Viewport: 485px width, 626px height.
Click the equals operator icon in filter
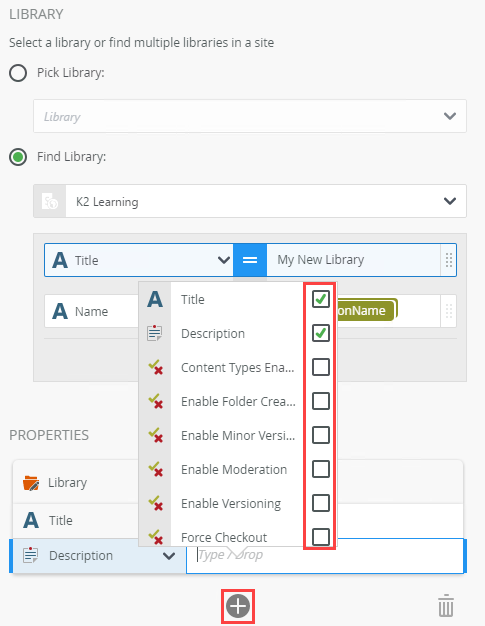coord(250,260)
